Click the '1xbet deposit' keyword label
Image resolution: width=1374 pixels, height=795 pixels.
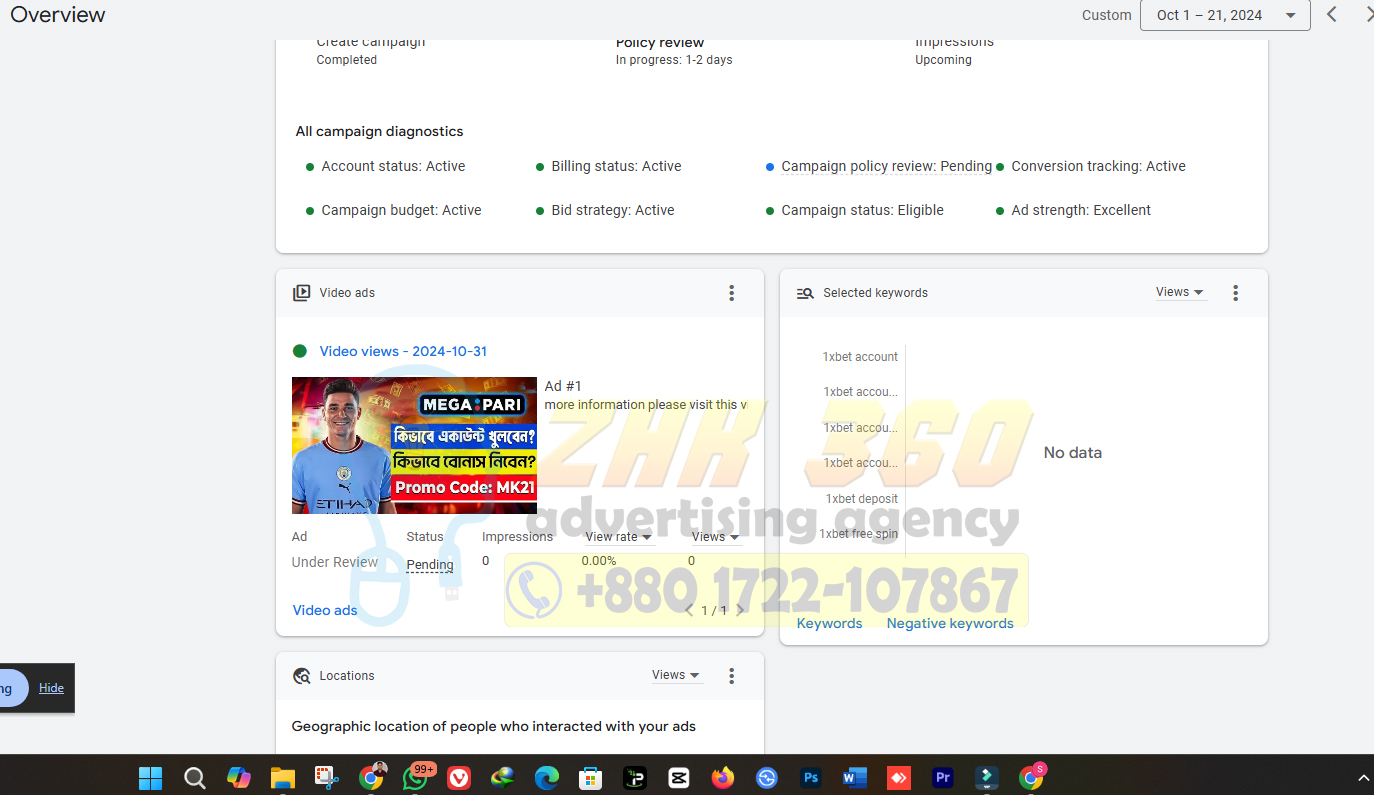862,499
